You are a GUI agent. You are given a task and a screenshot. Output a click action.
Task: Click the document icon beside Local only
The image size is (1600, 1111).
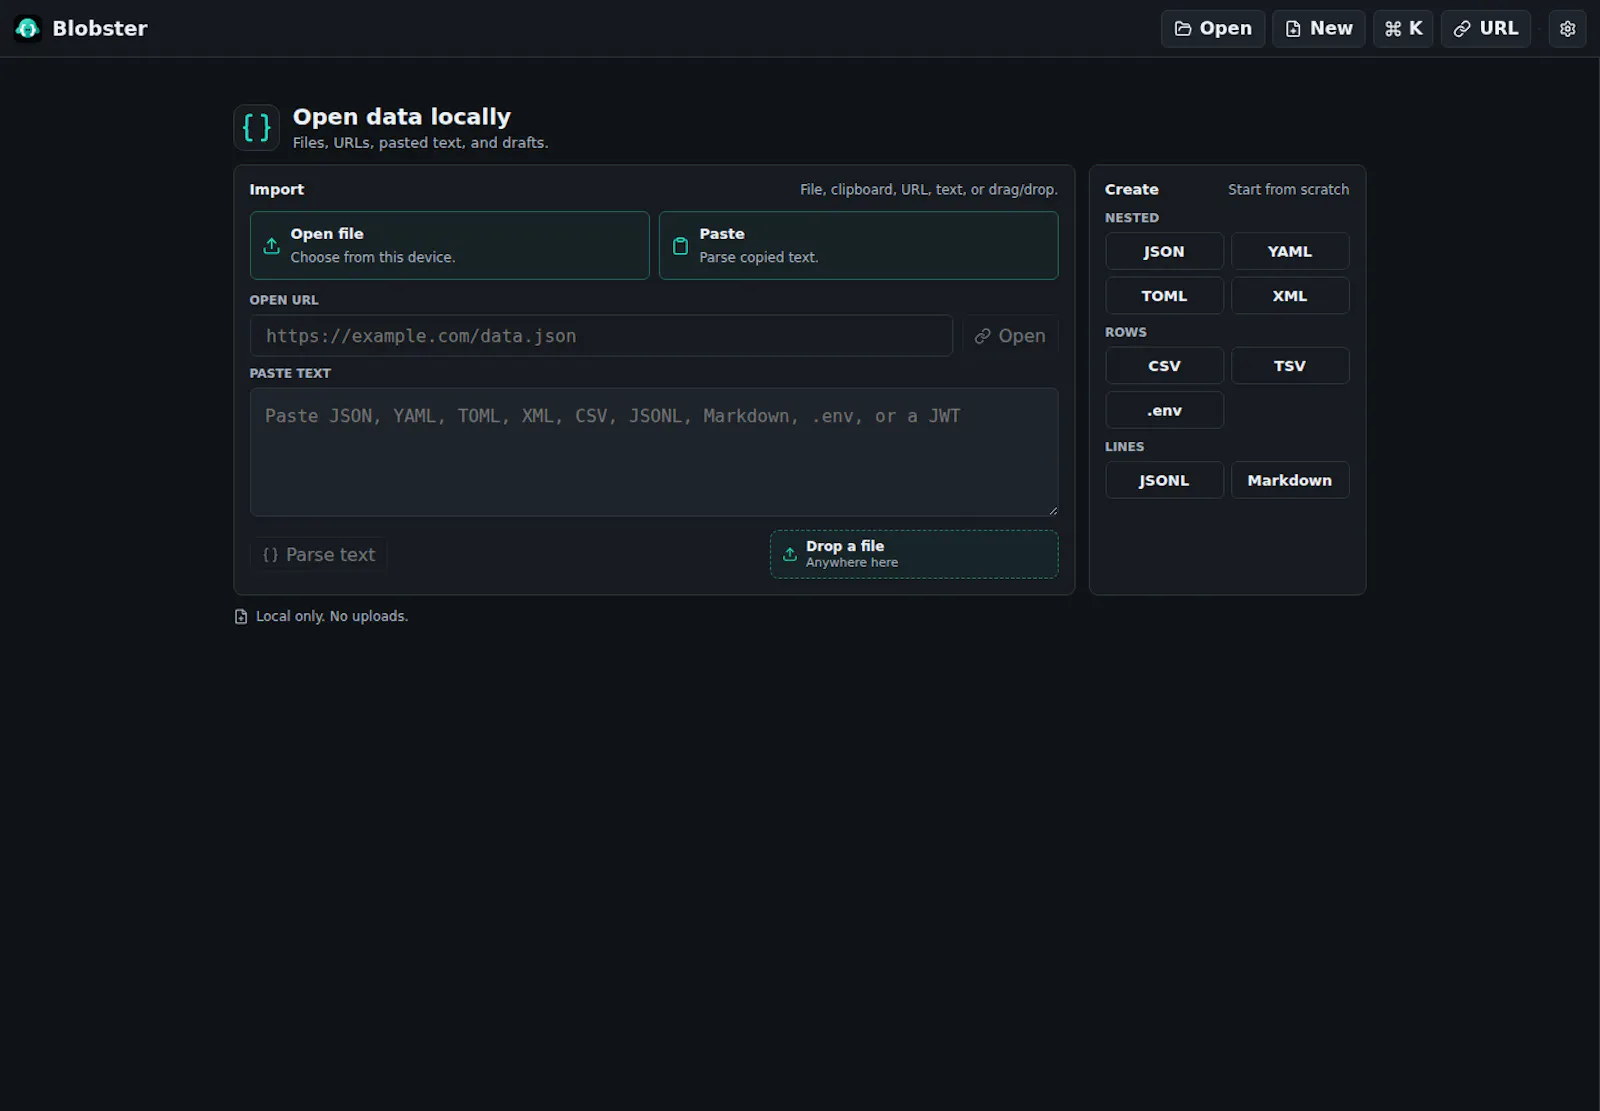pyautogui.click(x=241, y=617)
